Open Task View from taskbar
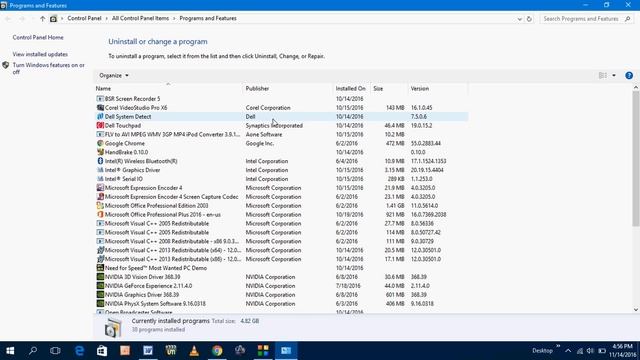Screen dimensions: 640x360 55,351
